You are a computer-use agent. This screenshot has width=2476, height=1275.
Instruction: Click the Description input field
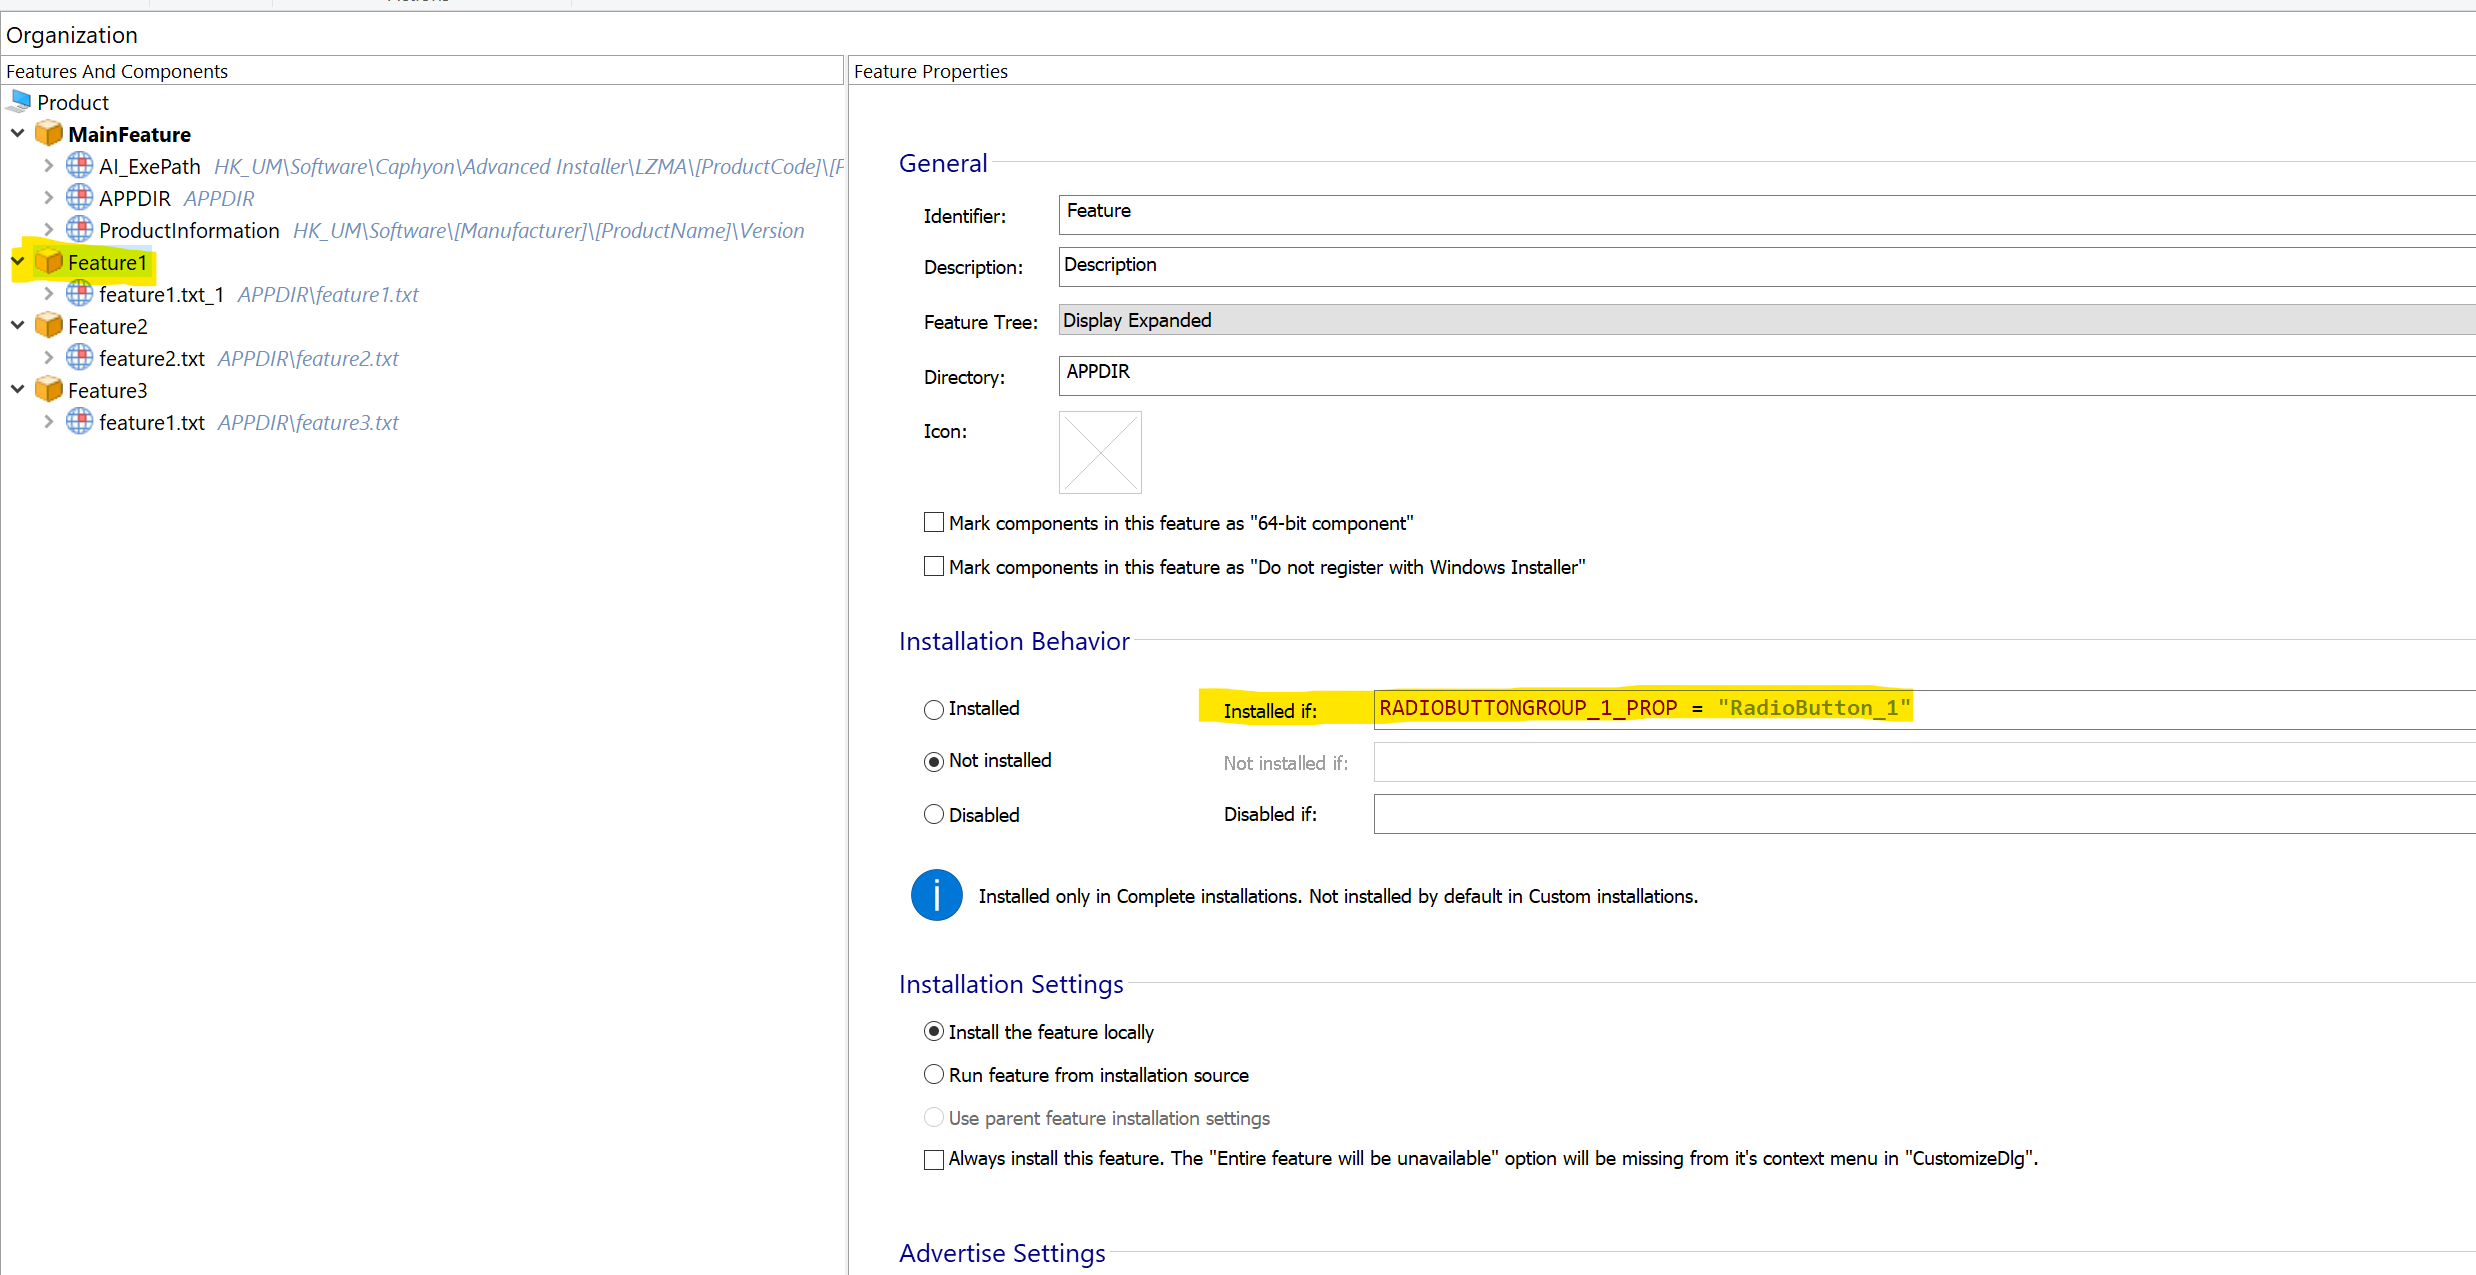[1767, 266]
